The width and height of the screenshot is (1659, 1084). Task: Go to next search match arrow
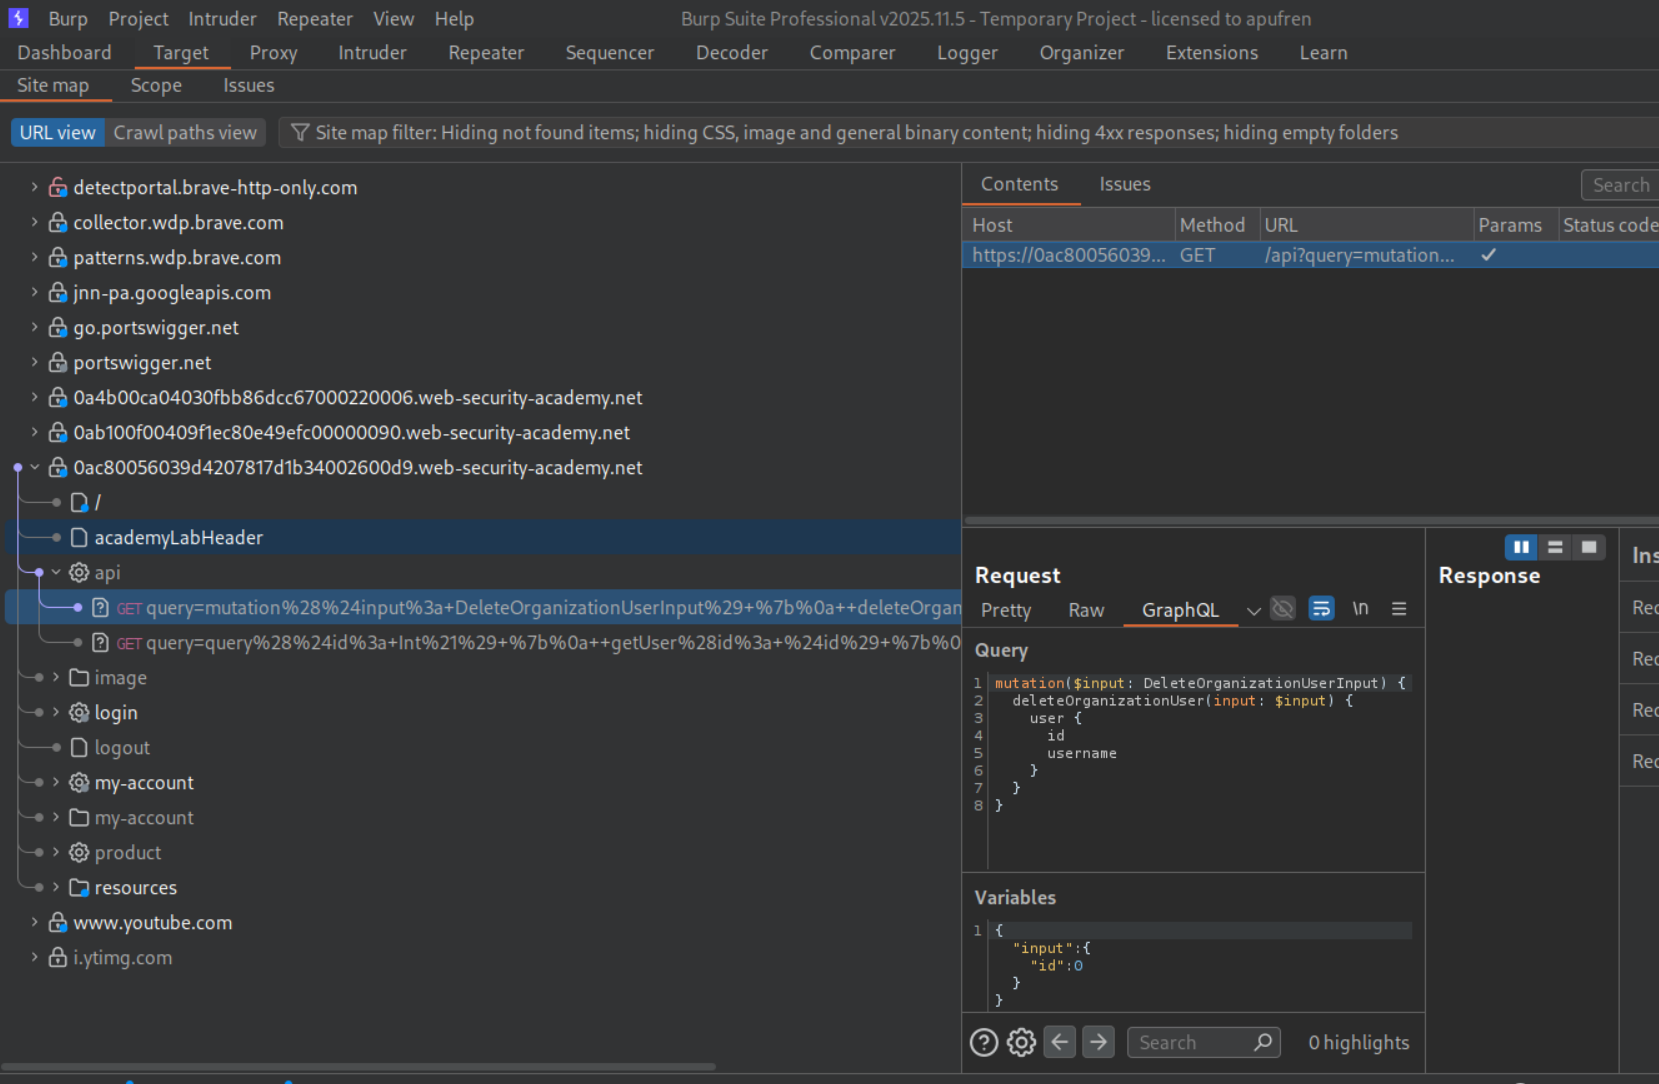(x=1098, y=1042)
